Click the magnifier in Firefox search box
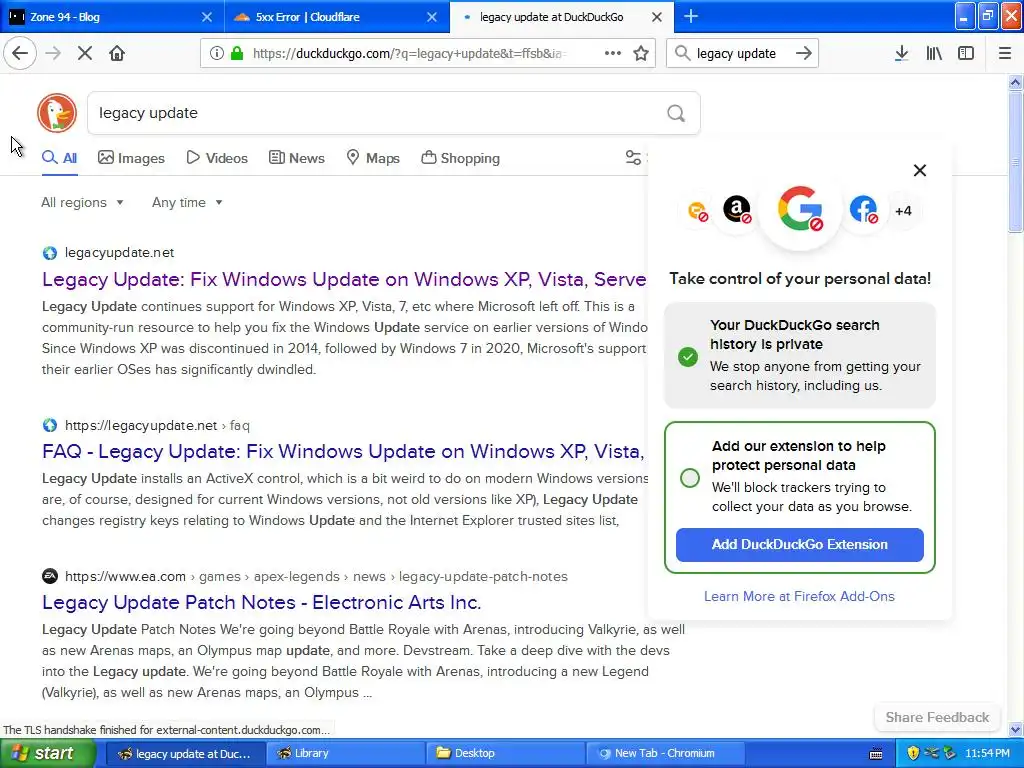The width and height of the screenshot is (1024, 768). coord(682,54)
